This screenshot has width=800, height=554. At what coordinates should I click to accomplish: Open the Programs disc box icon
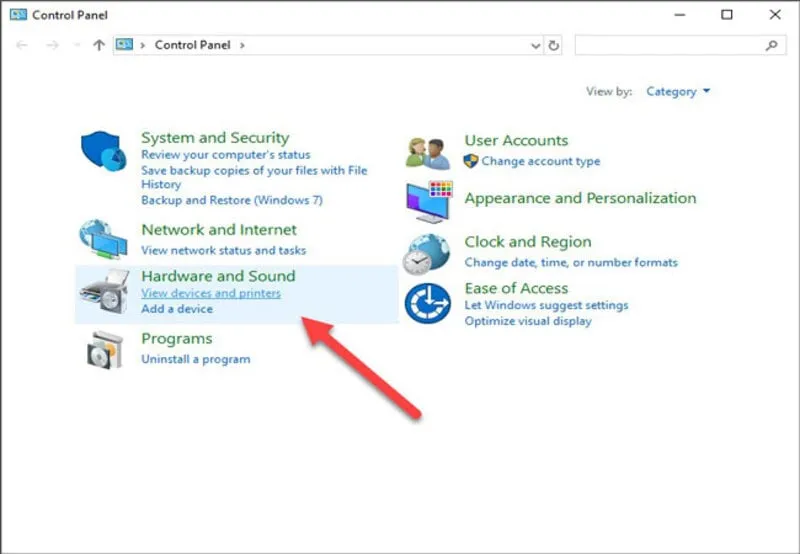[103, 349]
